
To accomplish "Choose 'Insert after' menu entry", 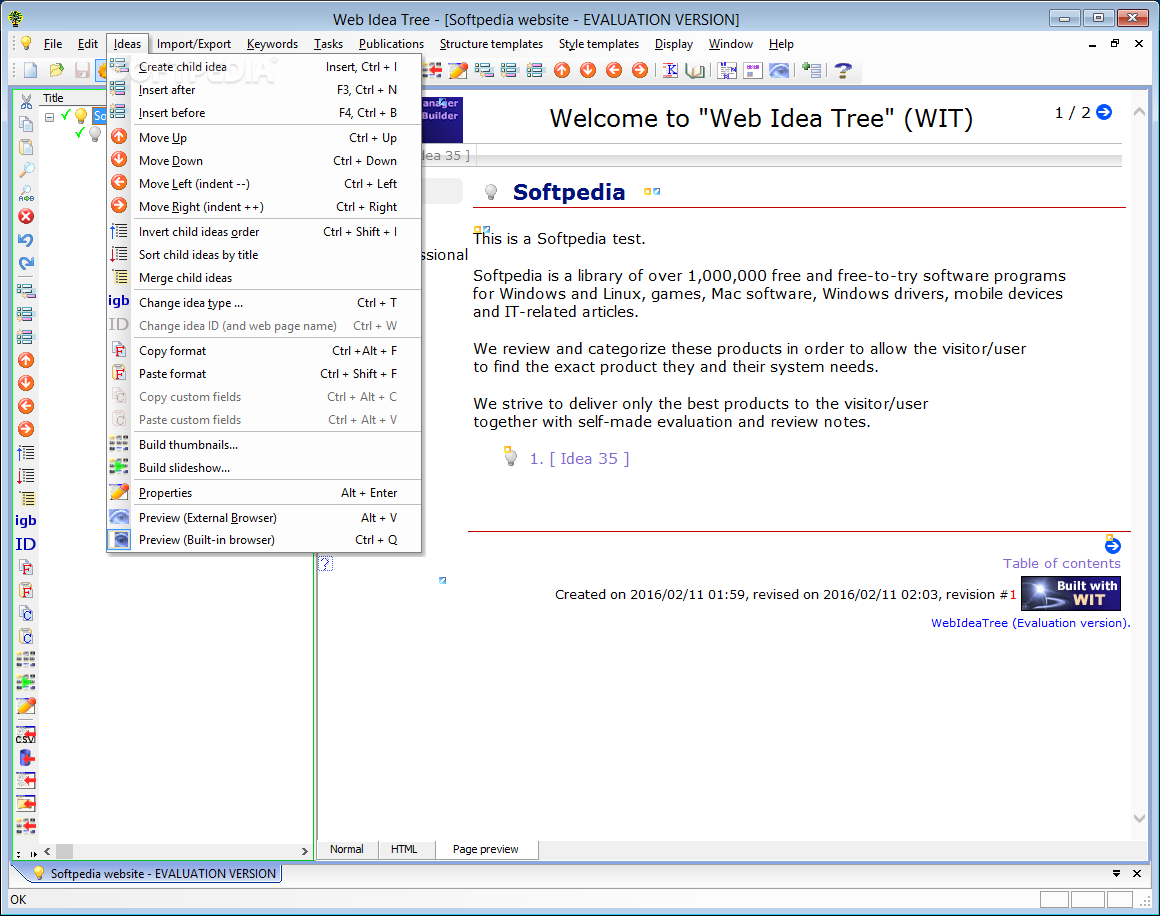I will (264, 90).
